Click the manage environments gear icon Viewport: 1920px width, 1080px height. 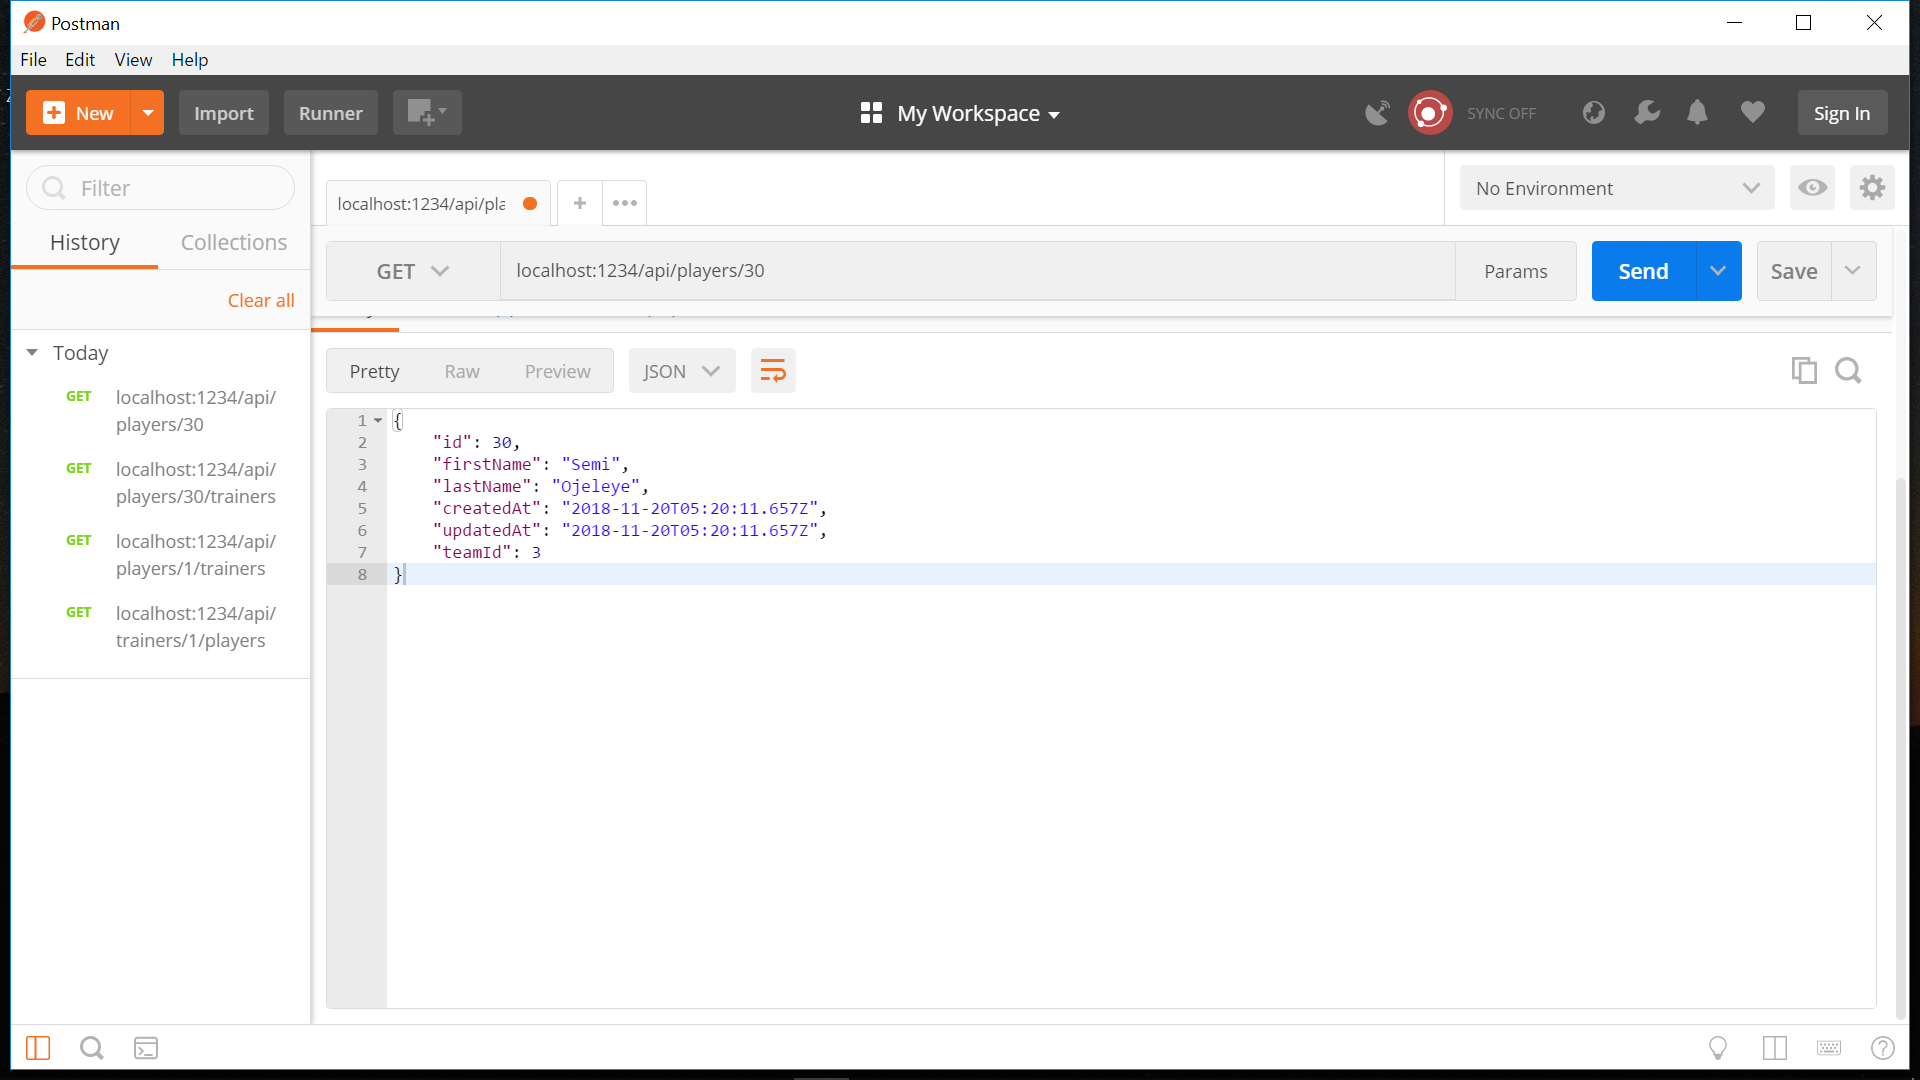1872,188
